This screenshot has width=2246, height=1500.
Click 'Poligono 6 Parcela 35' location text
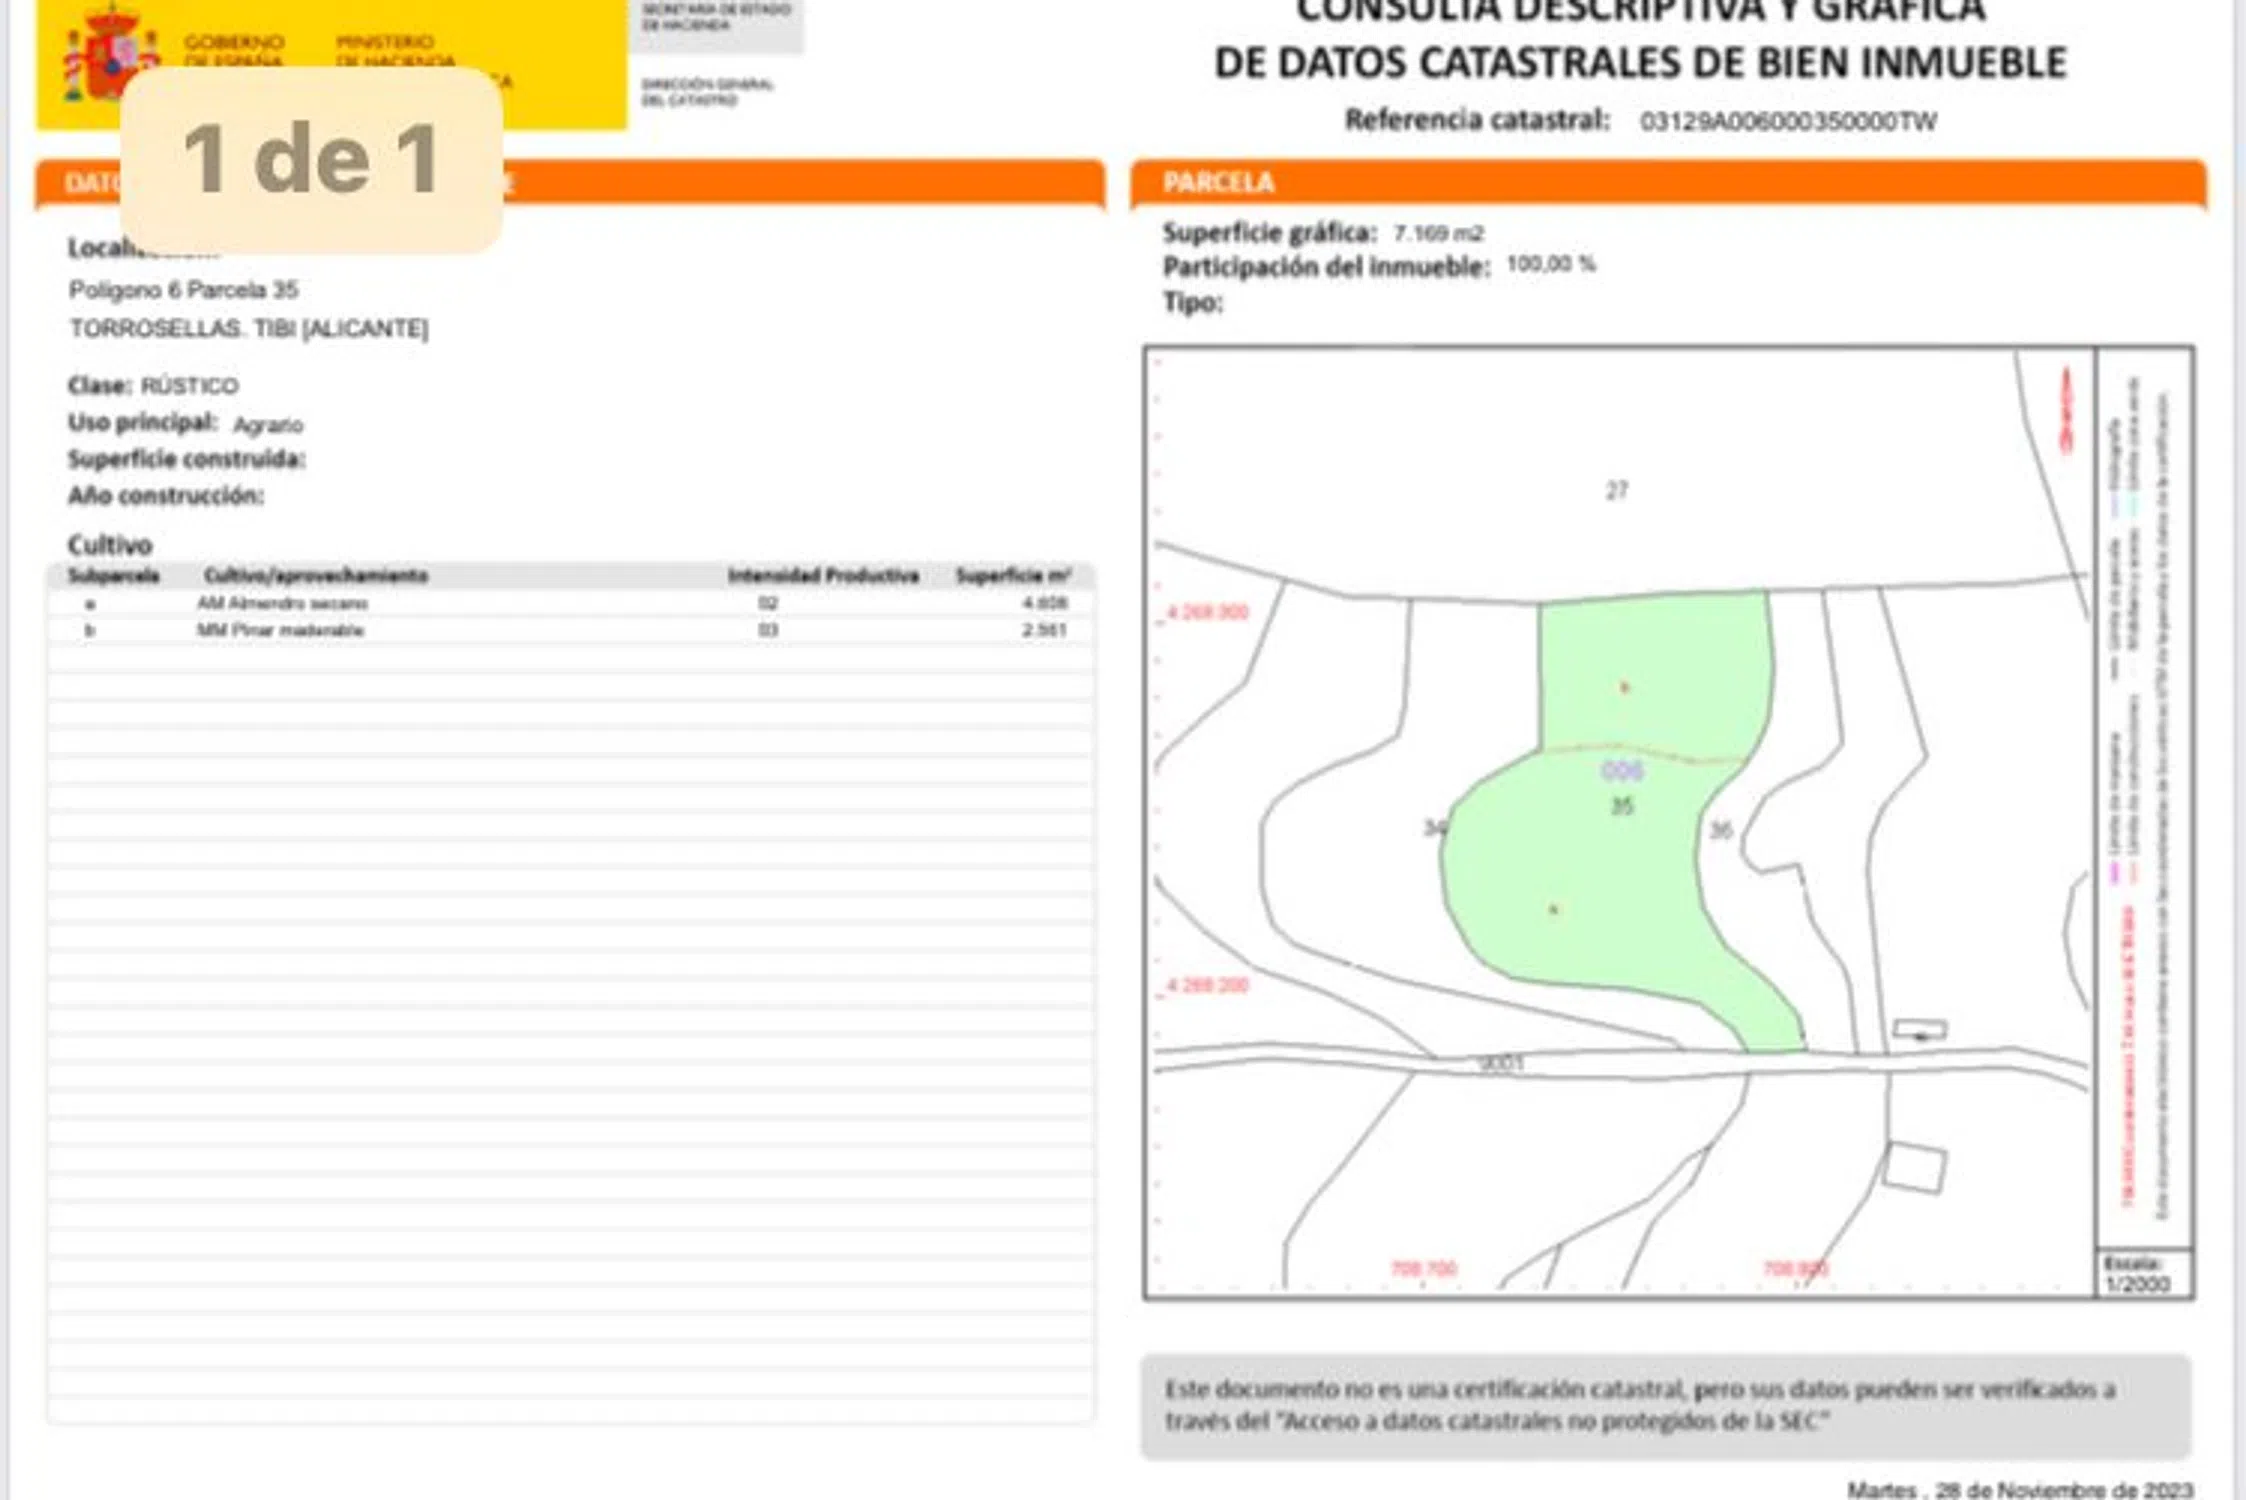click(x=183, y=290)
